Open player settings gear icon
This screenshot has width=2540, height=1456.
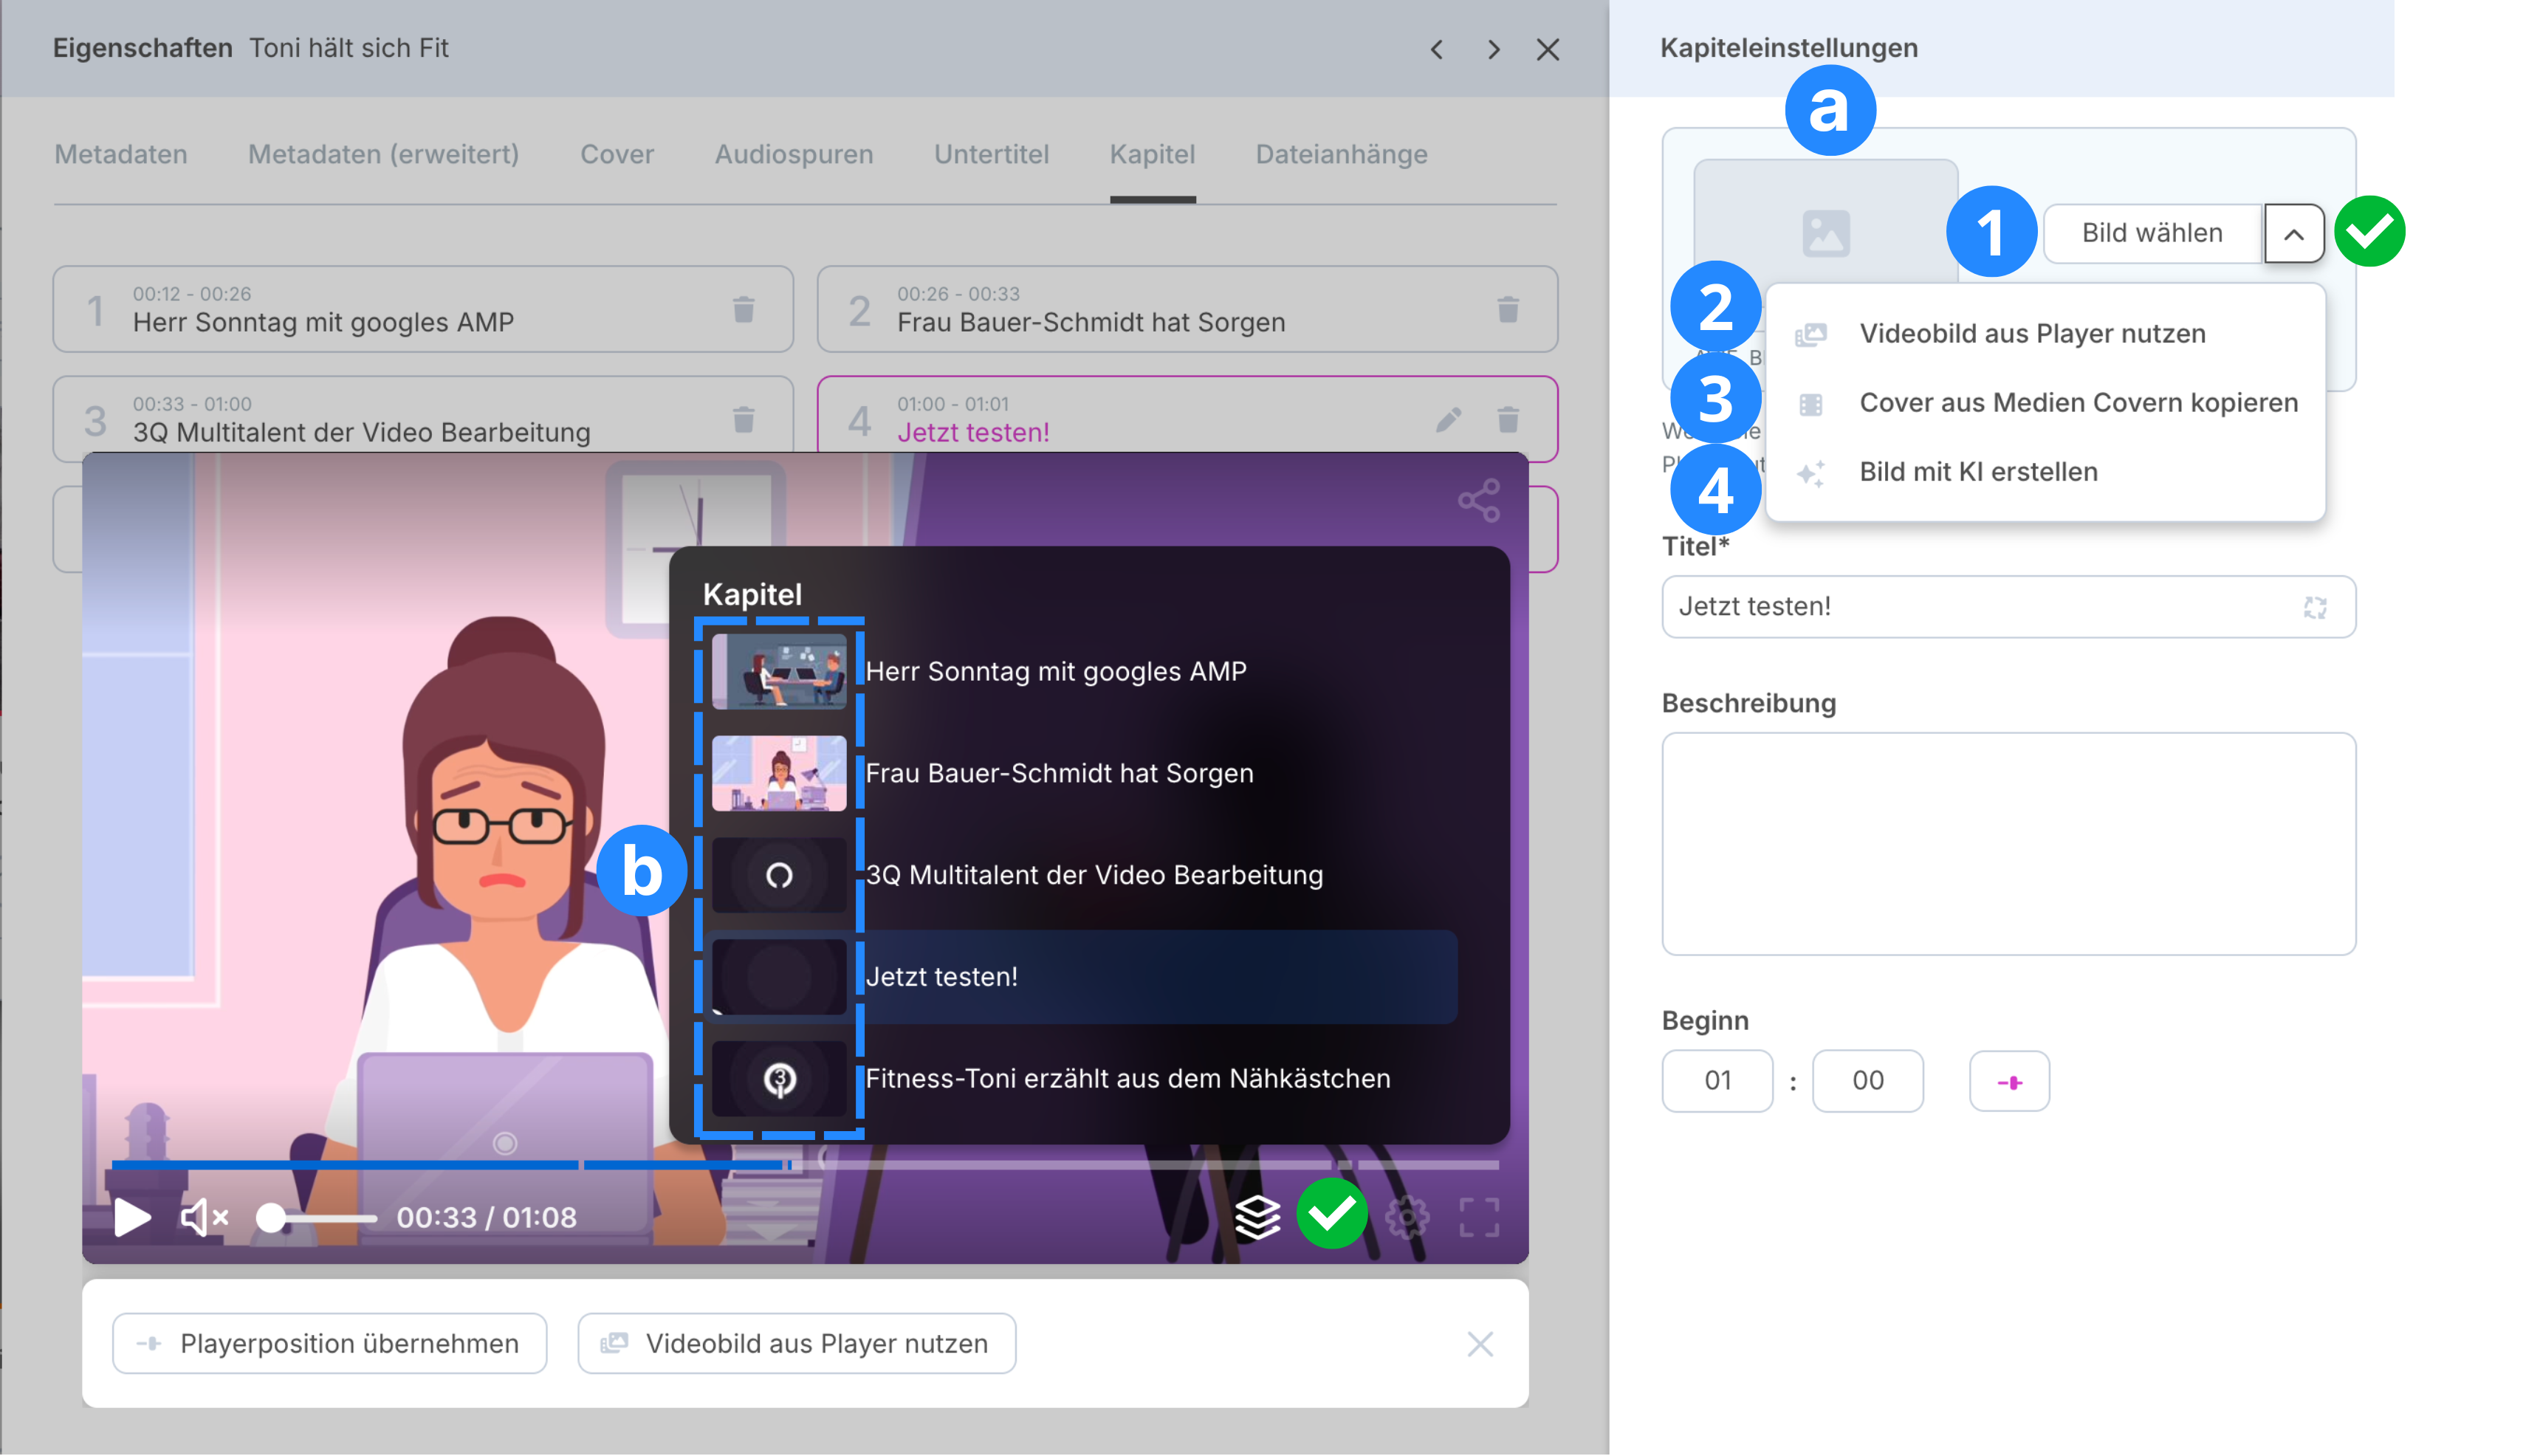point(1407,1217)
